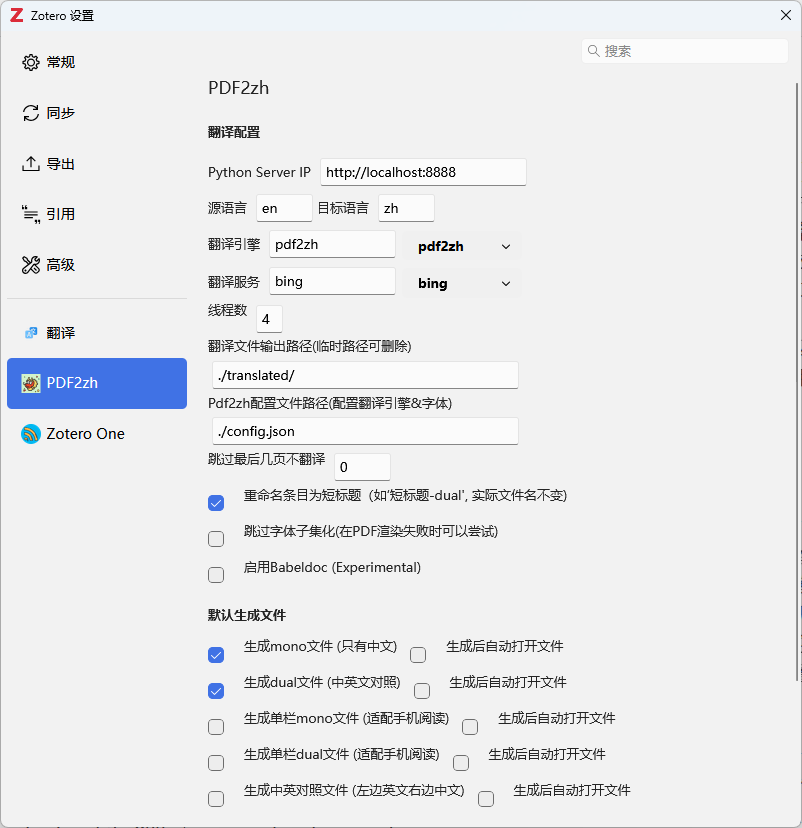Enable 启用Babeldoc (Experimental) checkbox

[216, 575]
